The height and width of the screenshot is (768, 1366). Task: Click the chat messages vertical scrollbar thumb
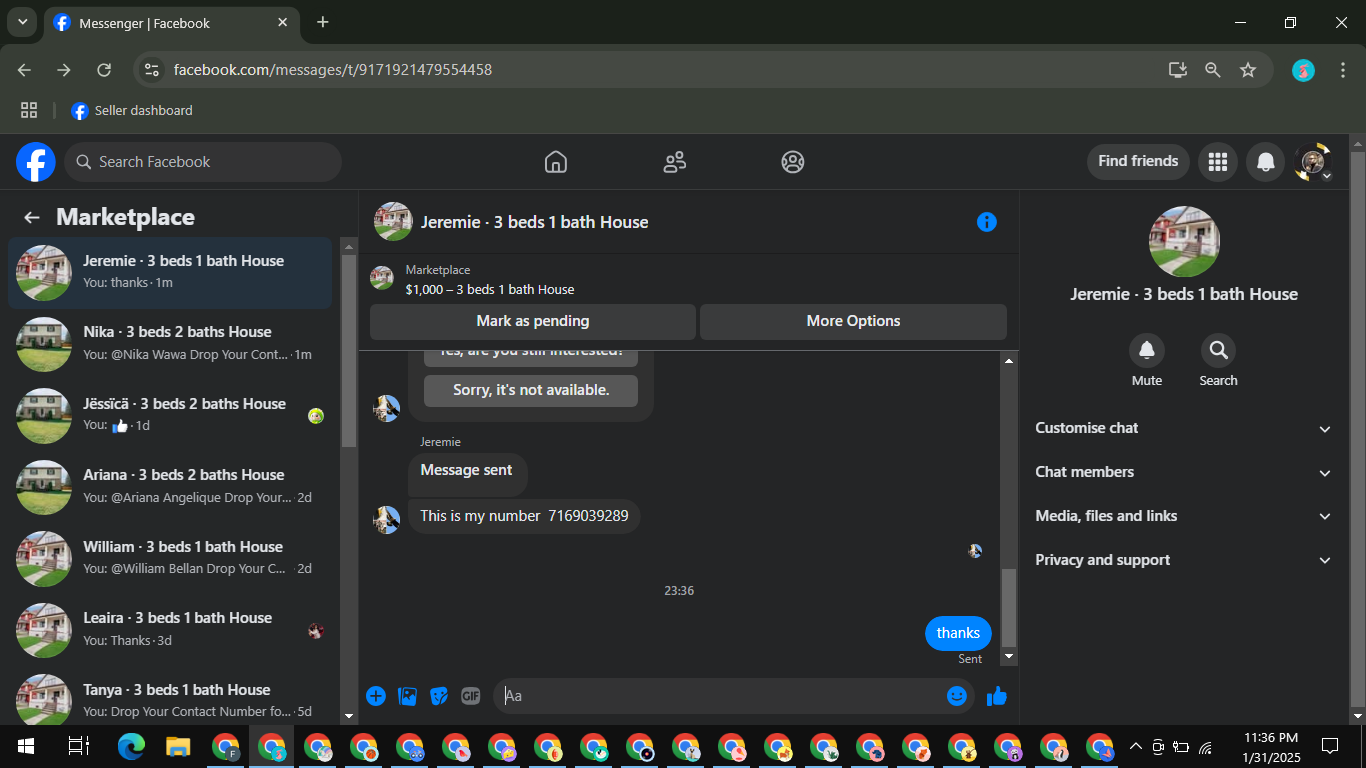[1009, 608]
